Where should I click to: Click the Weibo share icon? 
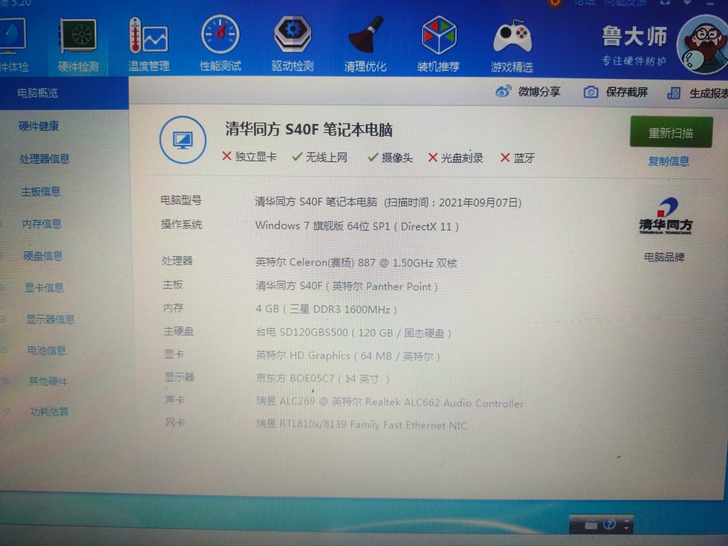tap(503, 91)
